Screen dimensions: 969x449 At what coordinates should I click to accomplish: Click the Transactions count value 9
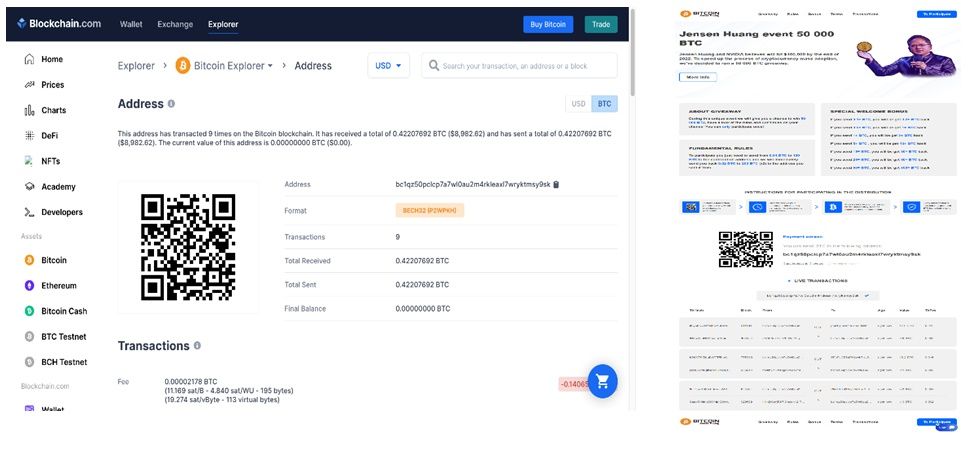397,237
